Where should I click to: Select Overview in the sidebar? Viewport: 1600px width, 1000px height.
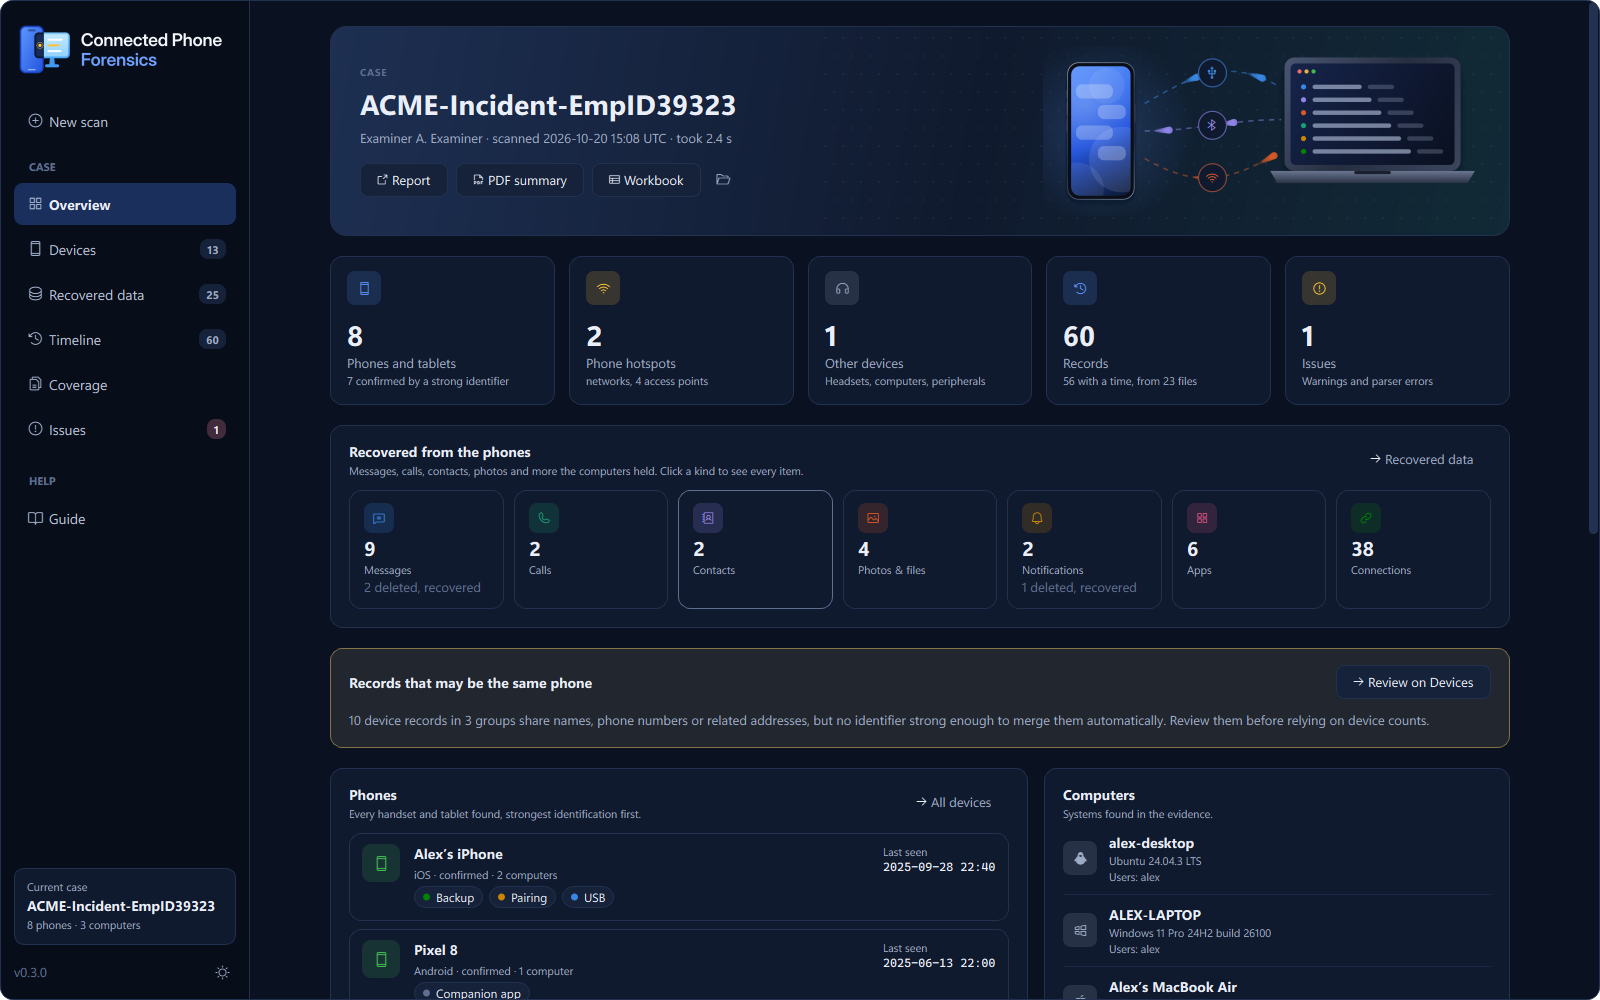125,204
